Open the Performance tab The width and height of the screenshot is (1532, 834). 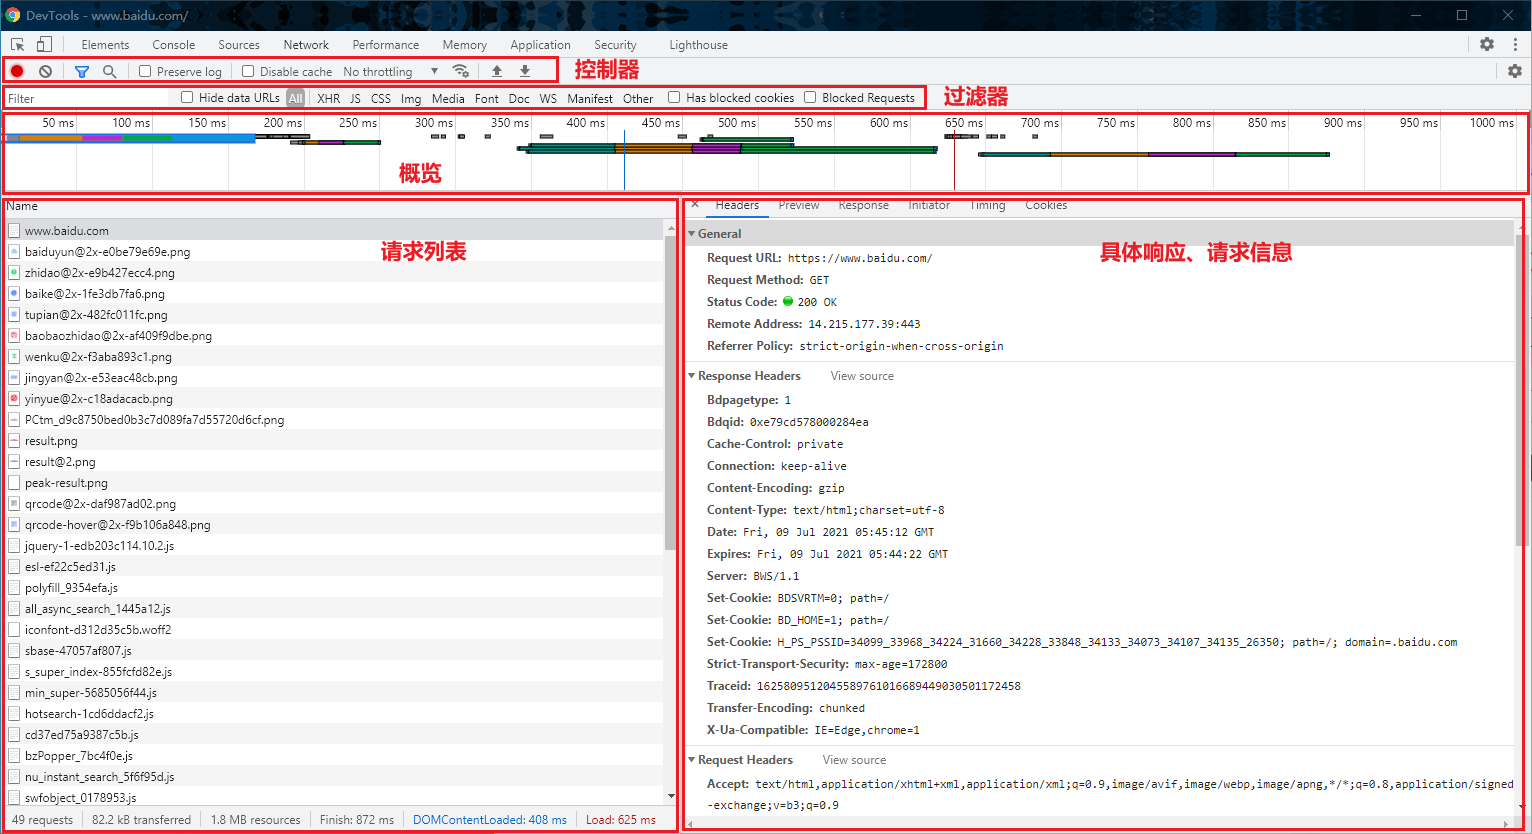386,45
